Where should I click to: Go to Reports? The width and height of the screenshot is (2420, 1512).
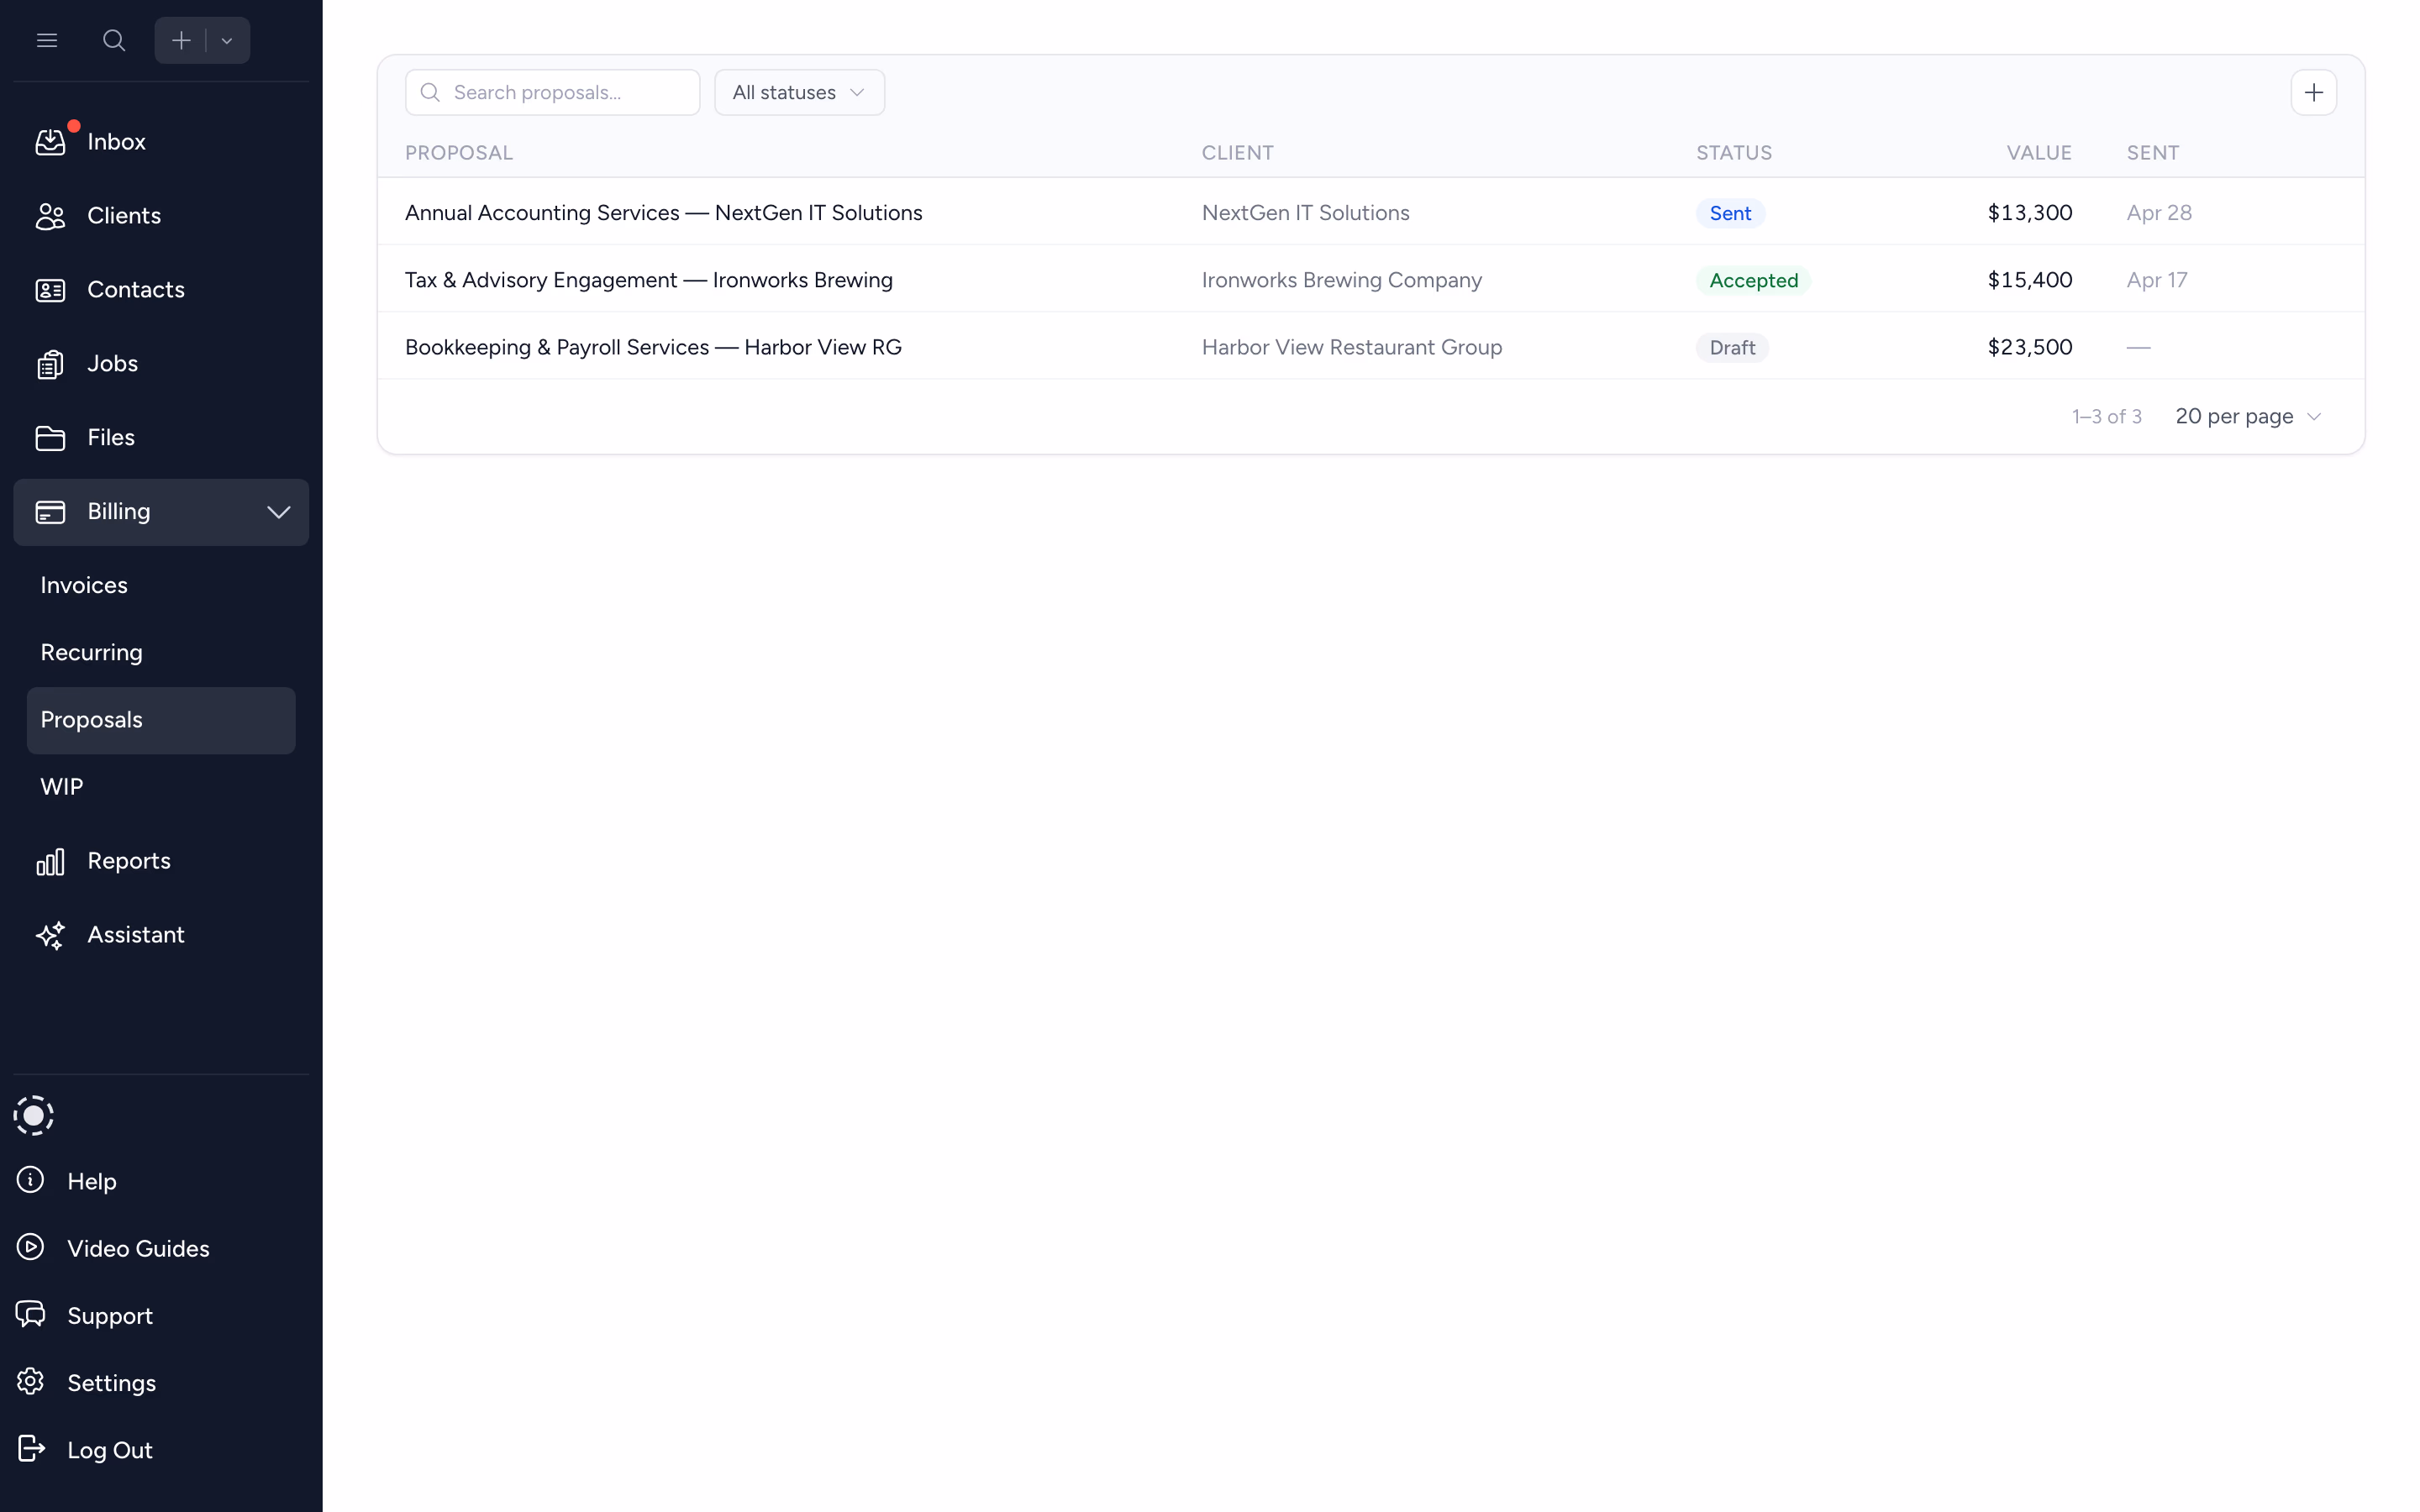(x=129, y=861)
